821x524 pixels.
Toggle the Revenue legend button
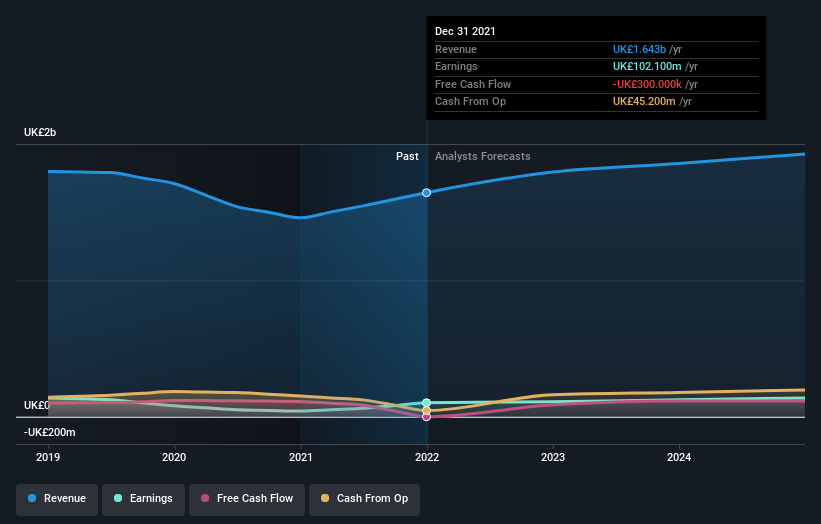[57, 499]
